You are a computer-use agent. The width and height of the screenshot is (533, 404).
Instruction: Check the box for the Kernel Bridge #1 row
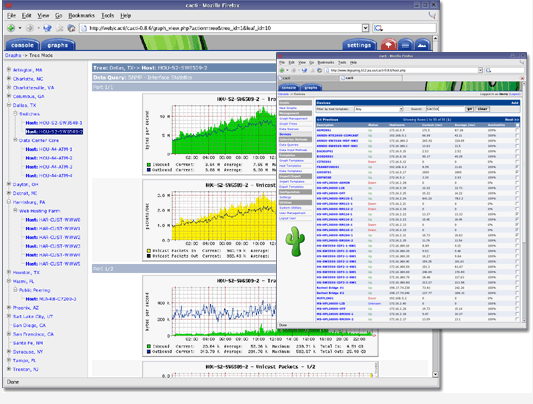[517, 287]
